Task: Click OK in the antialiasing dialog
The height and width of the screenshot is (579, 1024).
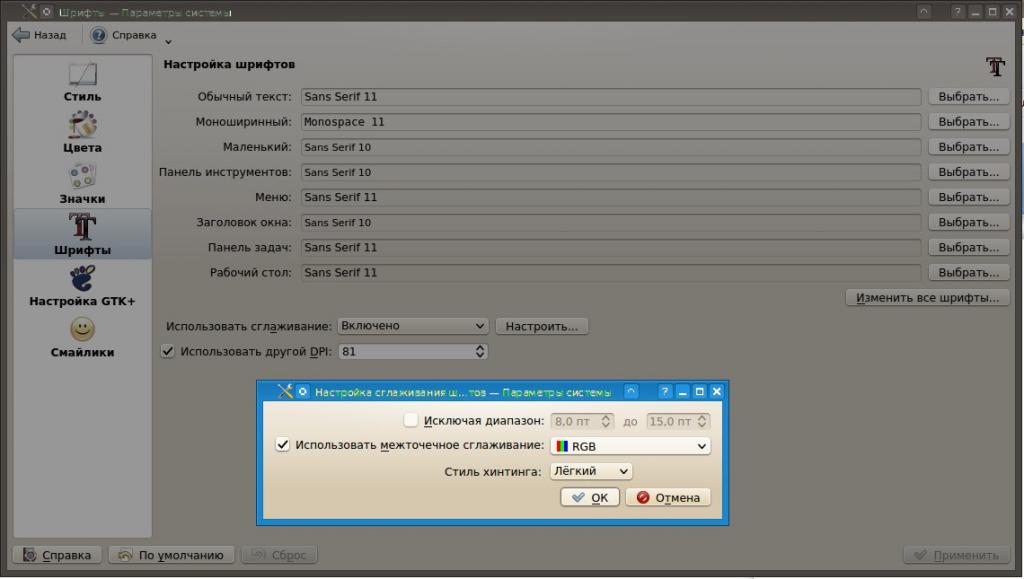Action: pyautogui.click(x=590, y=497)
